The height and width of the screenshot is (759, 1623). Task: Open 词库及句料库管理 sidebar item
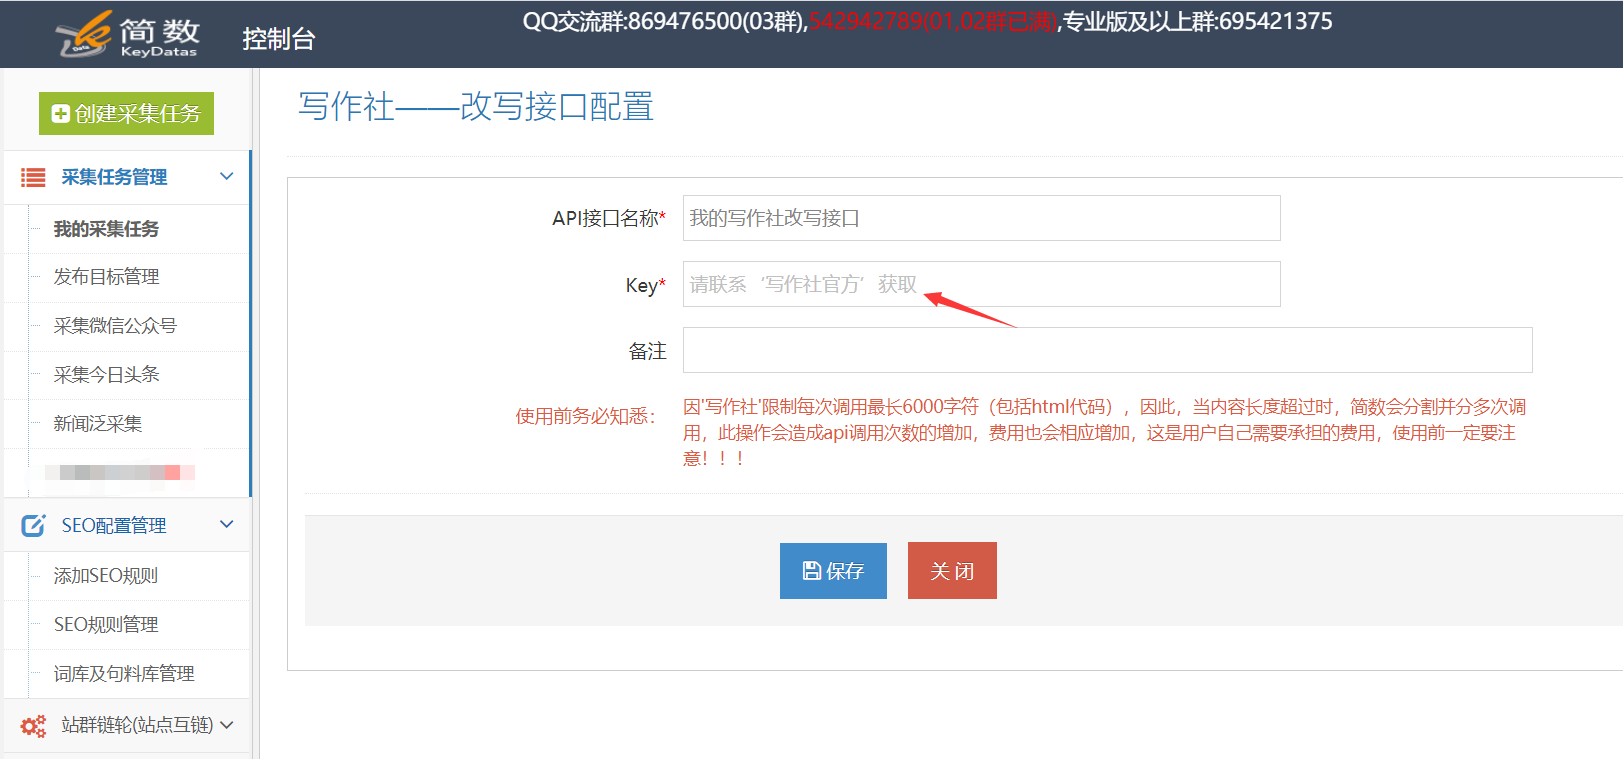pyautogui.click(x=124, y=674)
